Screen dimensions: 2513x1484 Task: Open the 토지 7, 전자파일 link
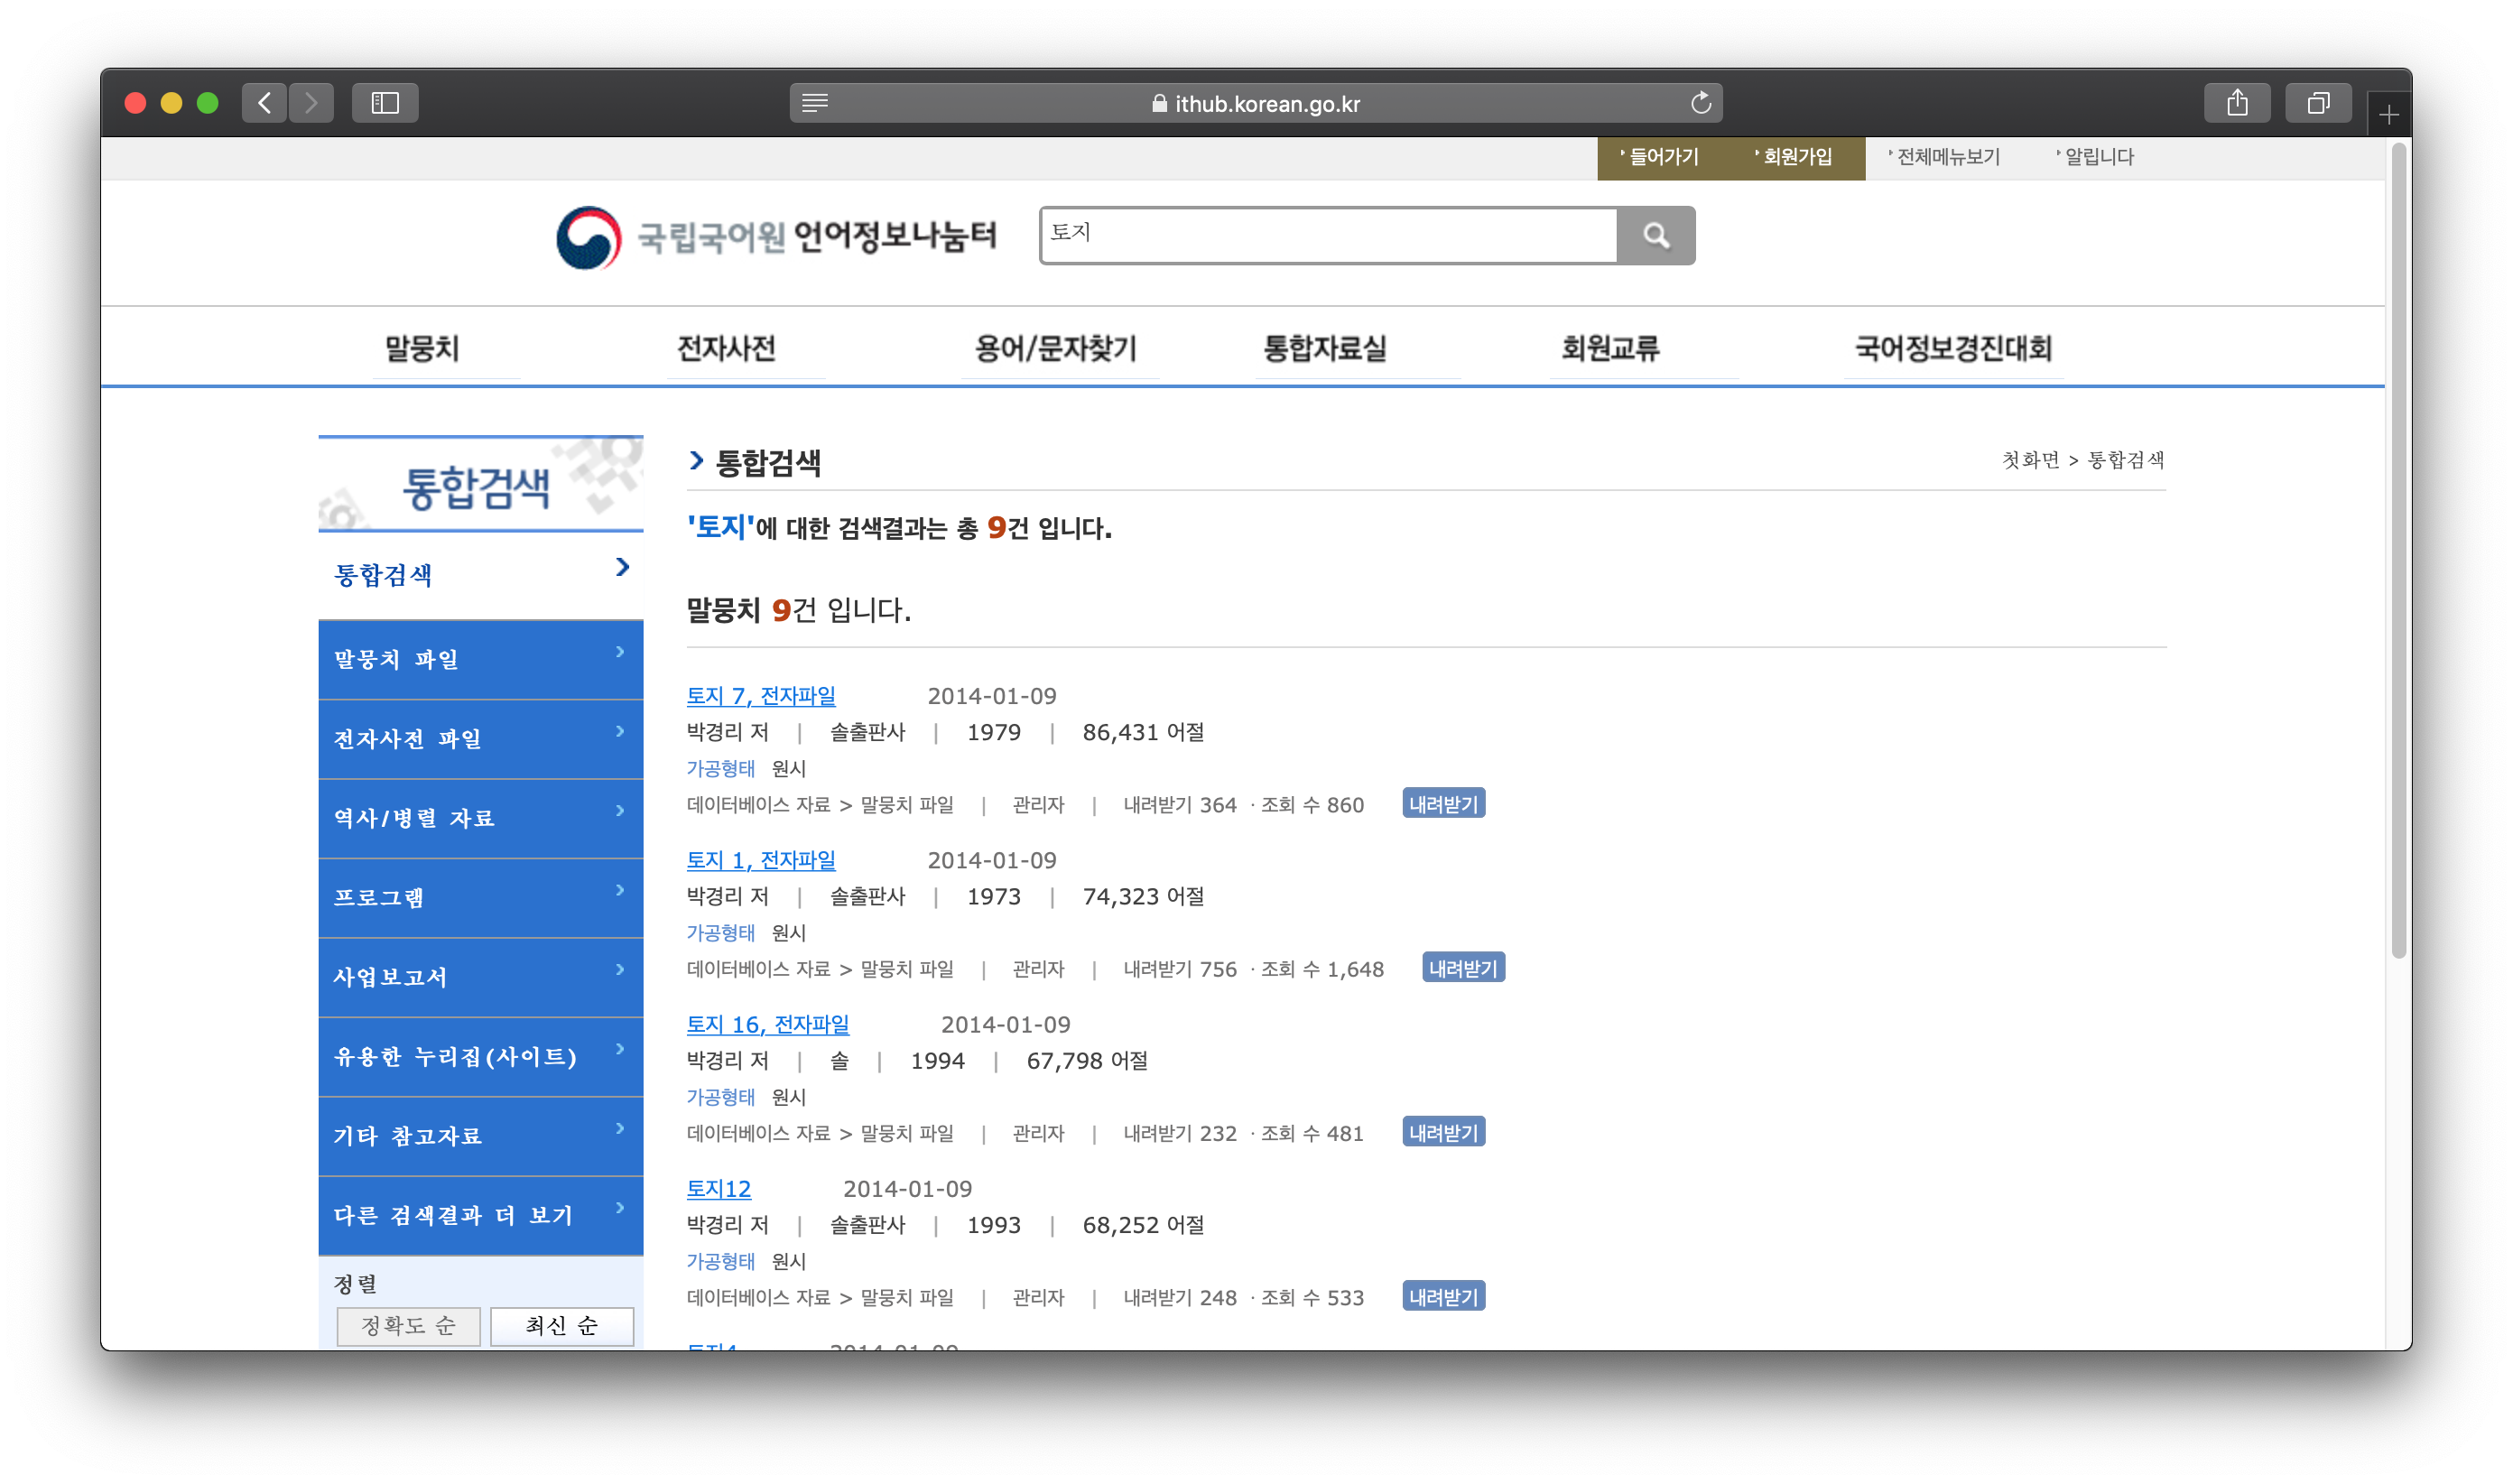point(762,695)
